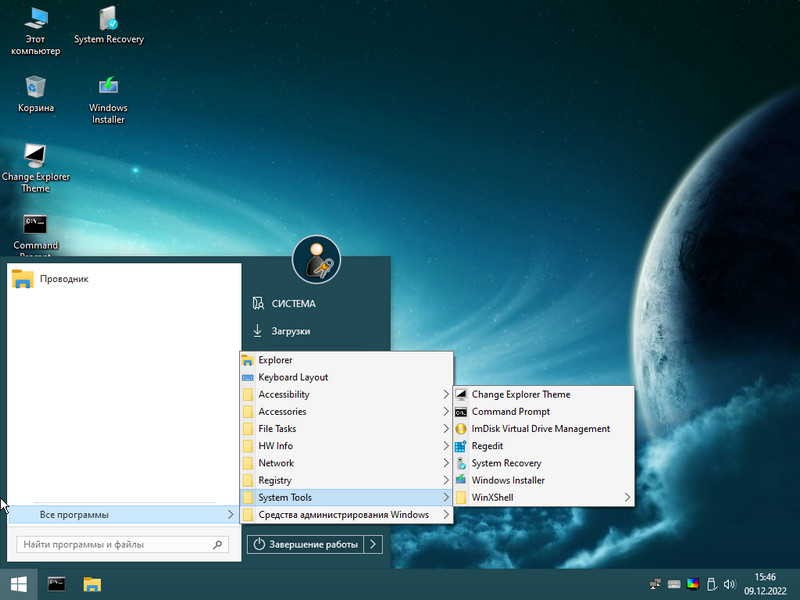
Task: Launch Explorer from the programs menu
Action: point(346,360)
